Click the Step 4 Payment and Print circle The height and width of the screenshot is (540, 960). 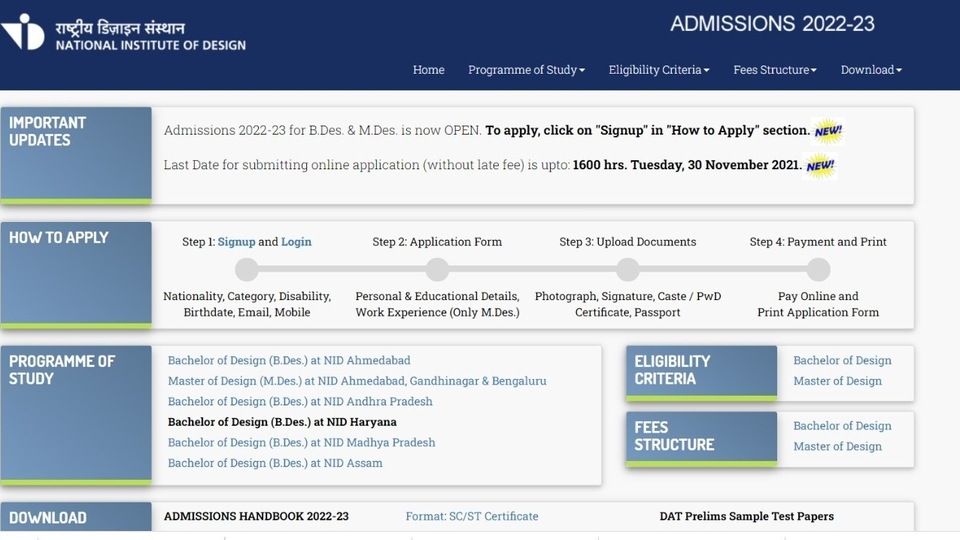coord(818,269)
